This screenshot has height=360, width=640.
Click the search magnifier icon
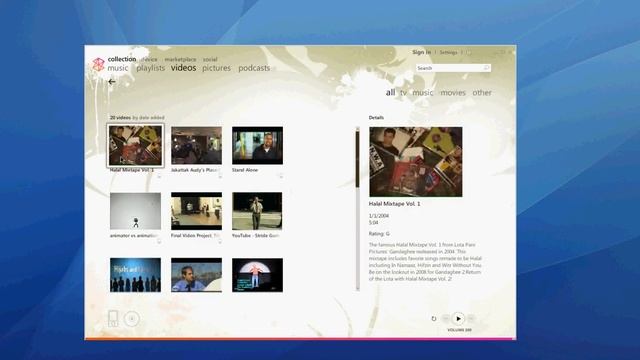[x=486, y=68]
